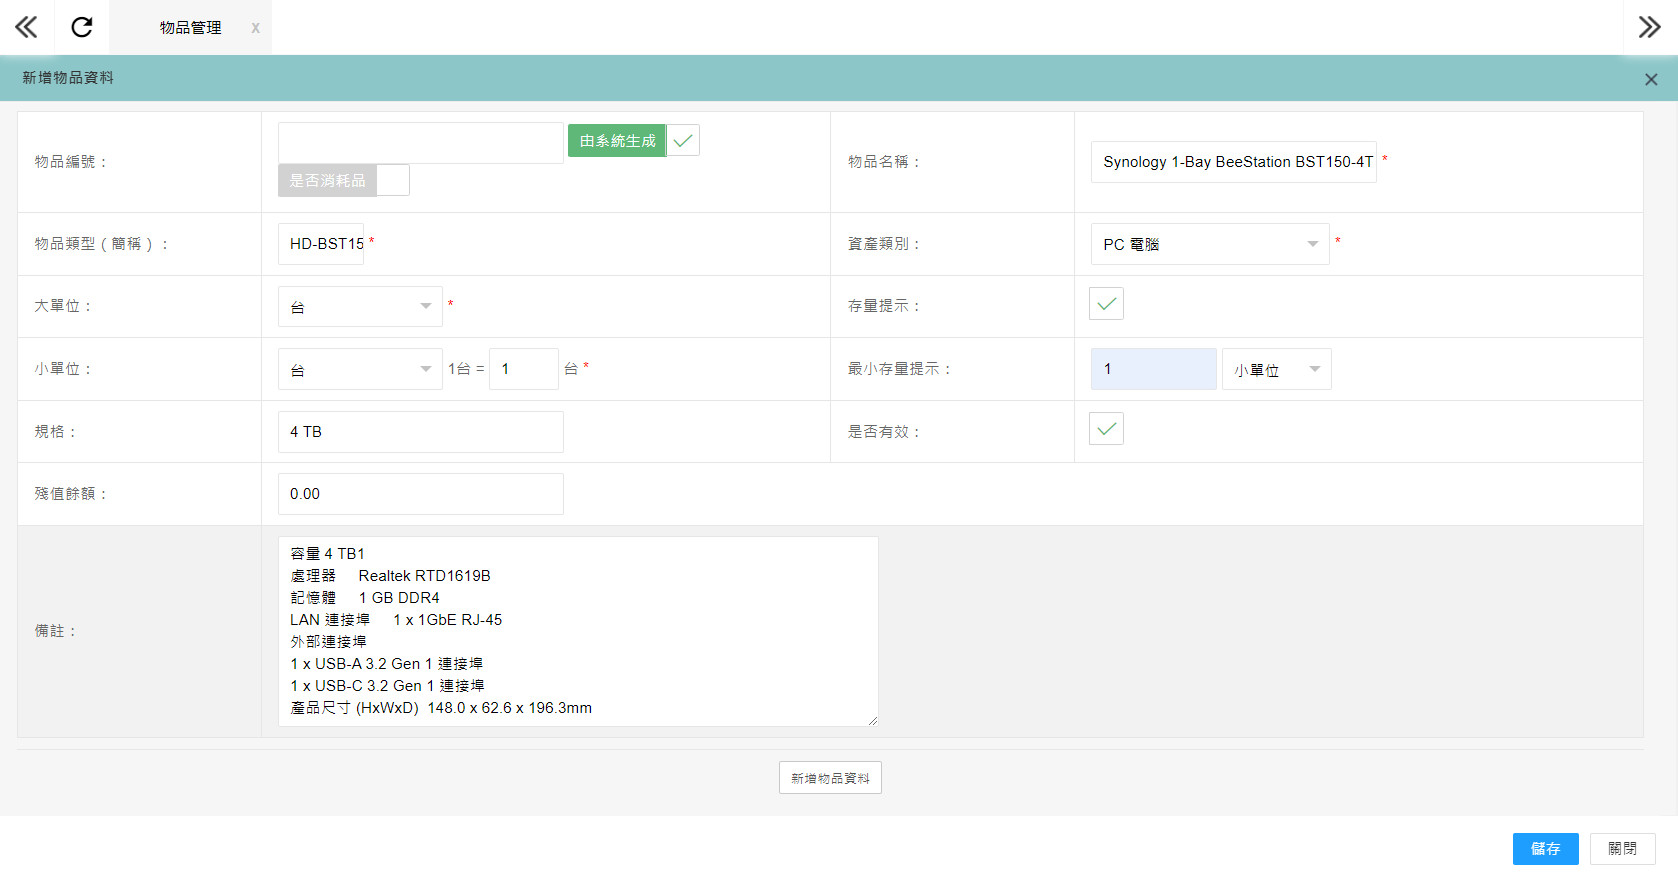Screen dimensions: 1678x875
Task: Close the 新增物品資料 dialog with X icon
Action: (1651, 80)
